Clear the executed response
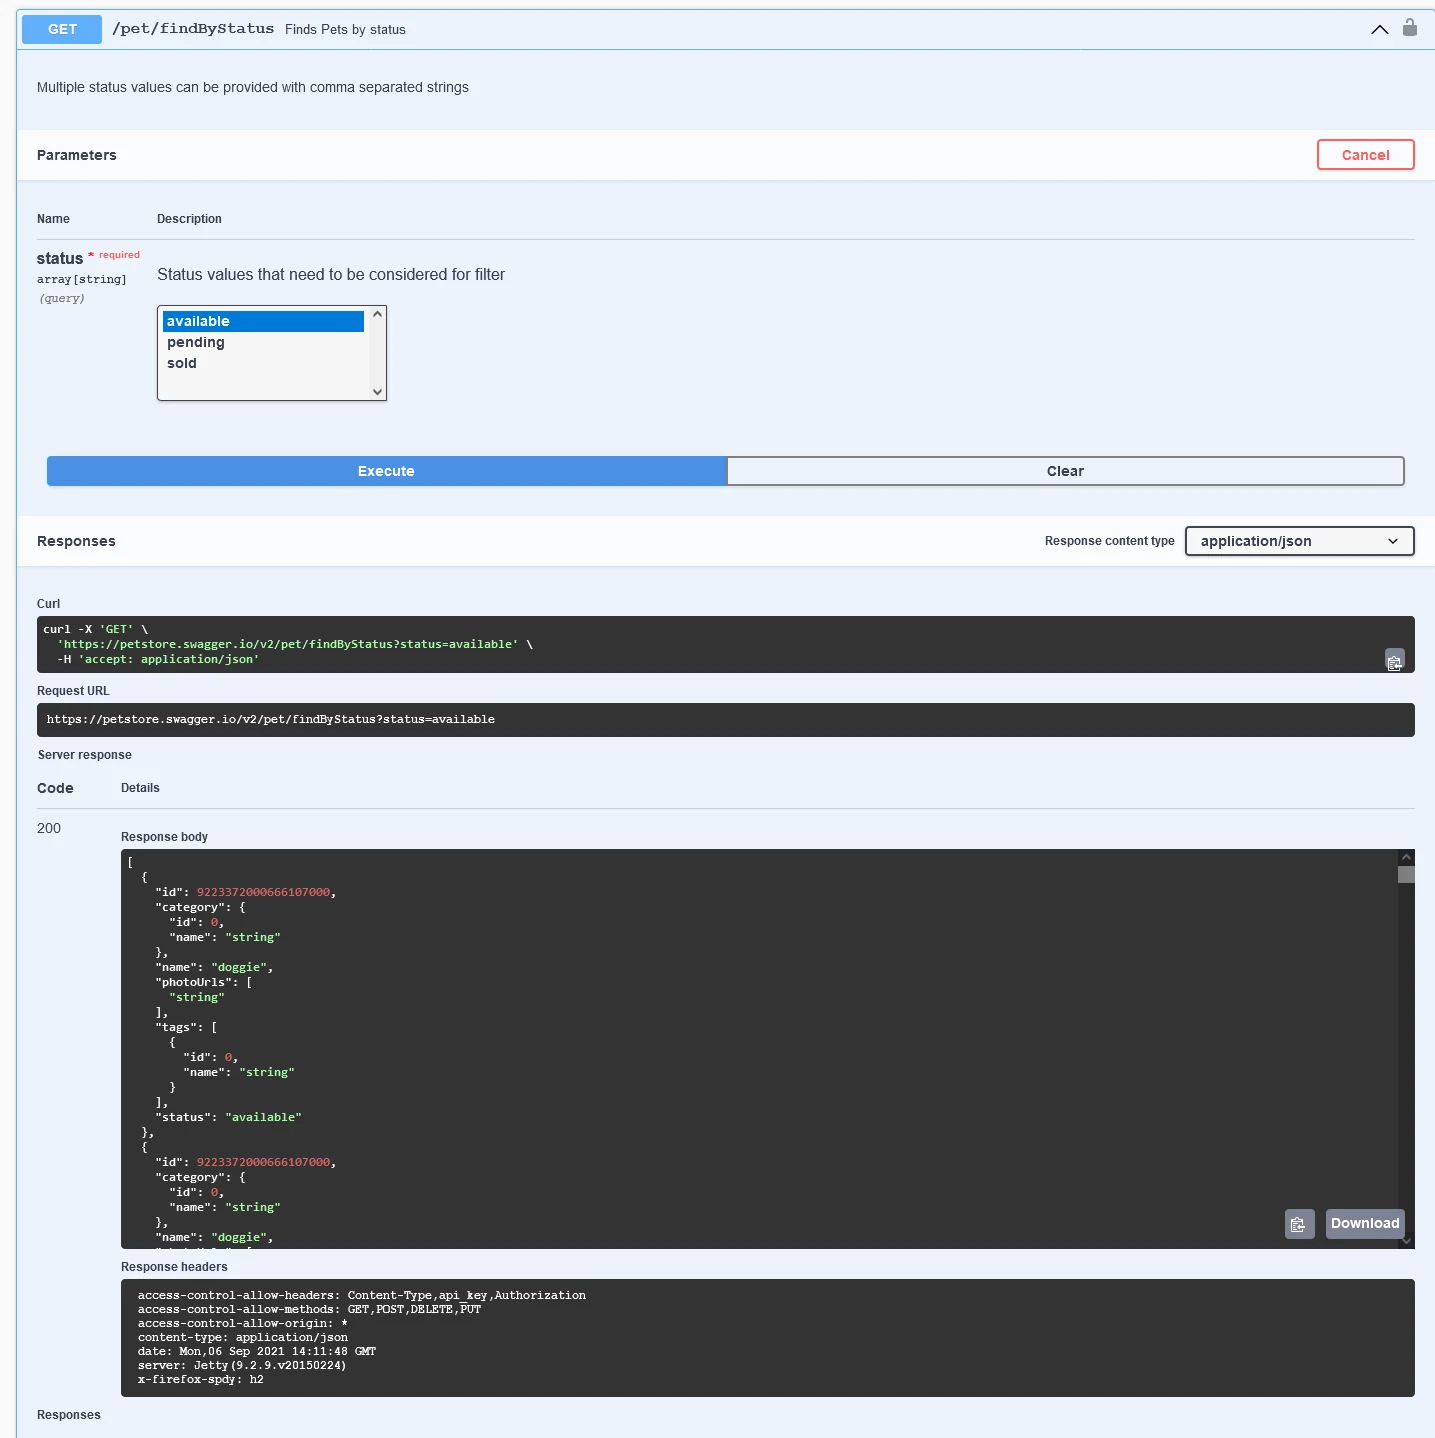 pyautogui.click(x=1065, y=471)
